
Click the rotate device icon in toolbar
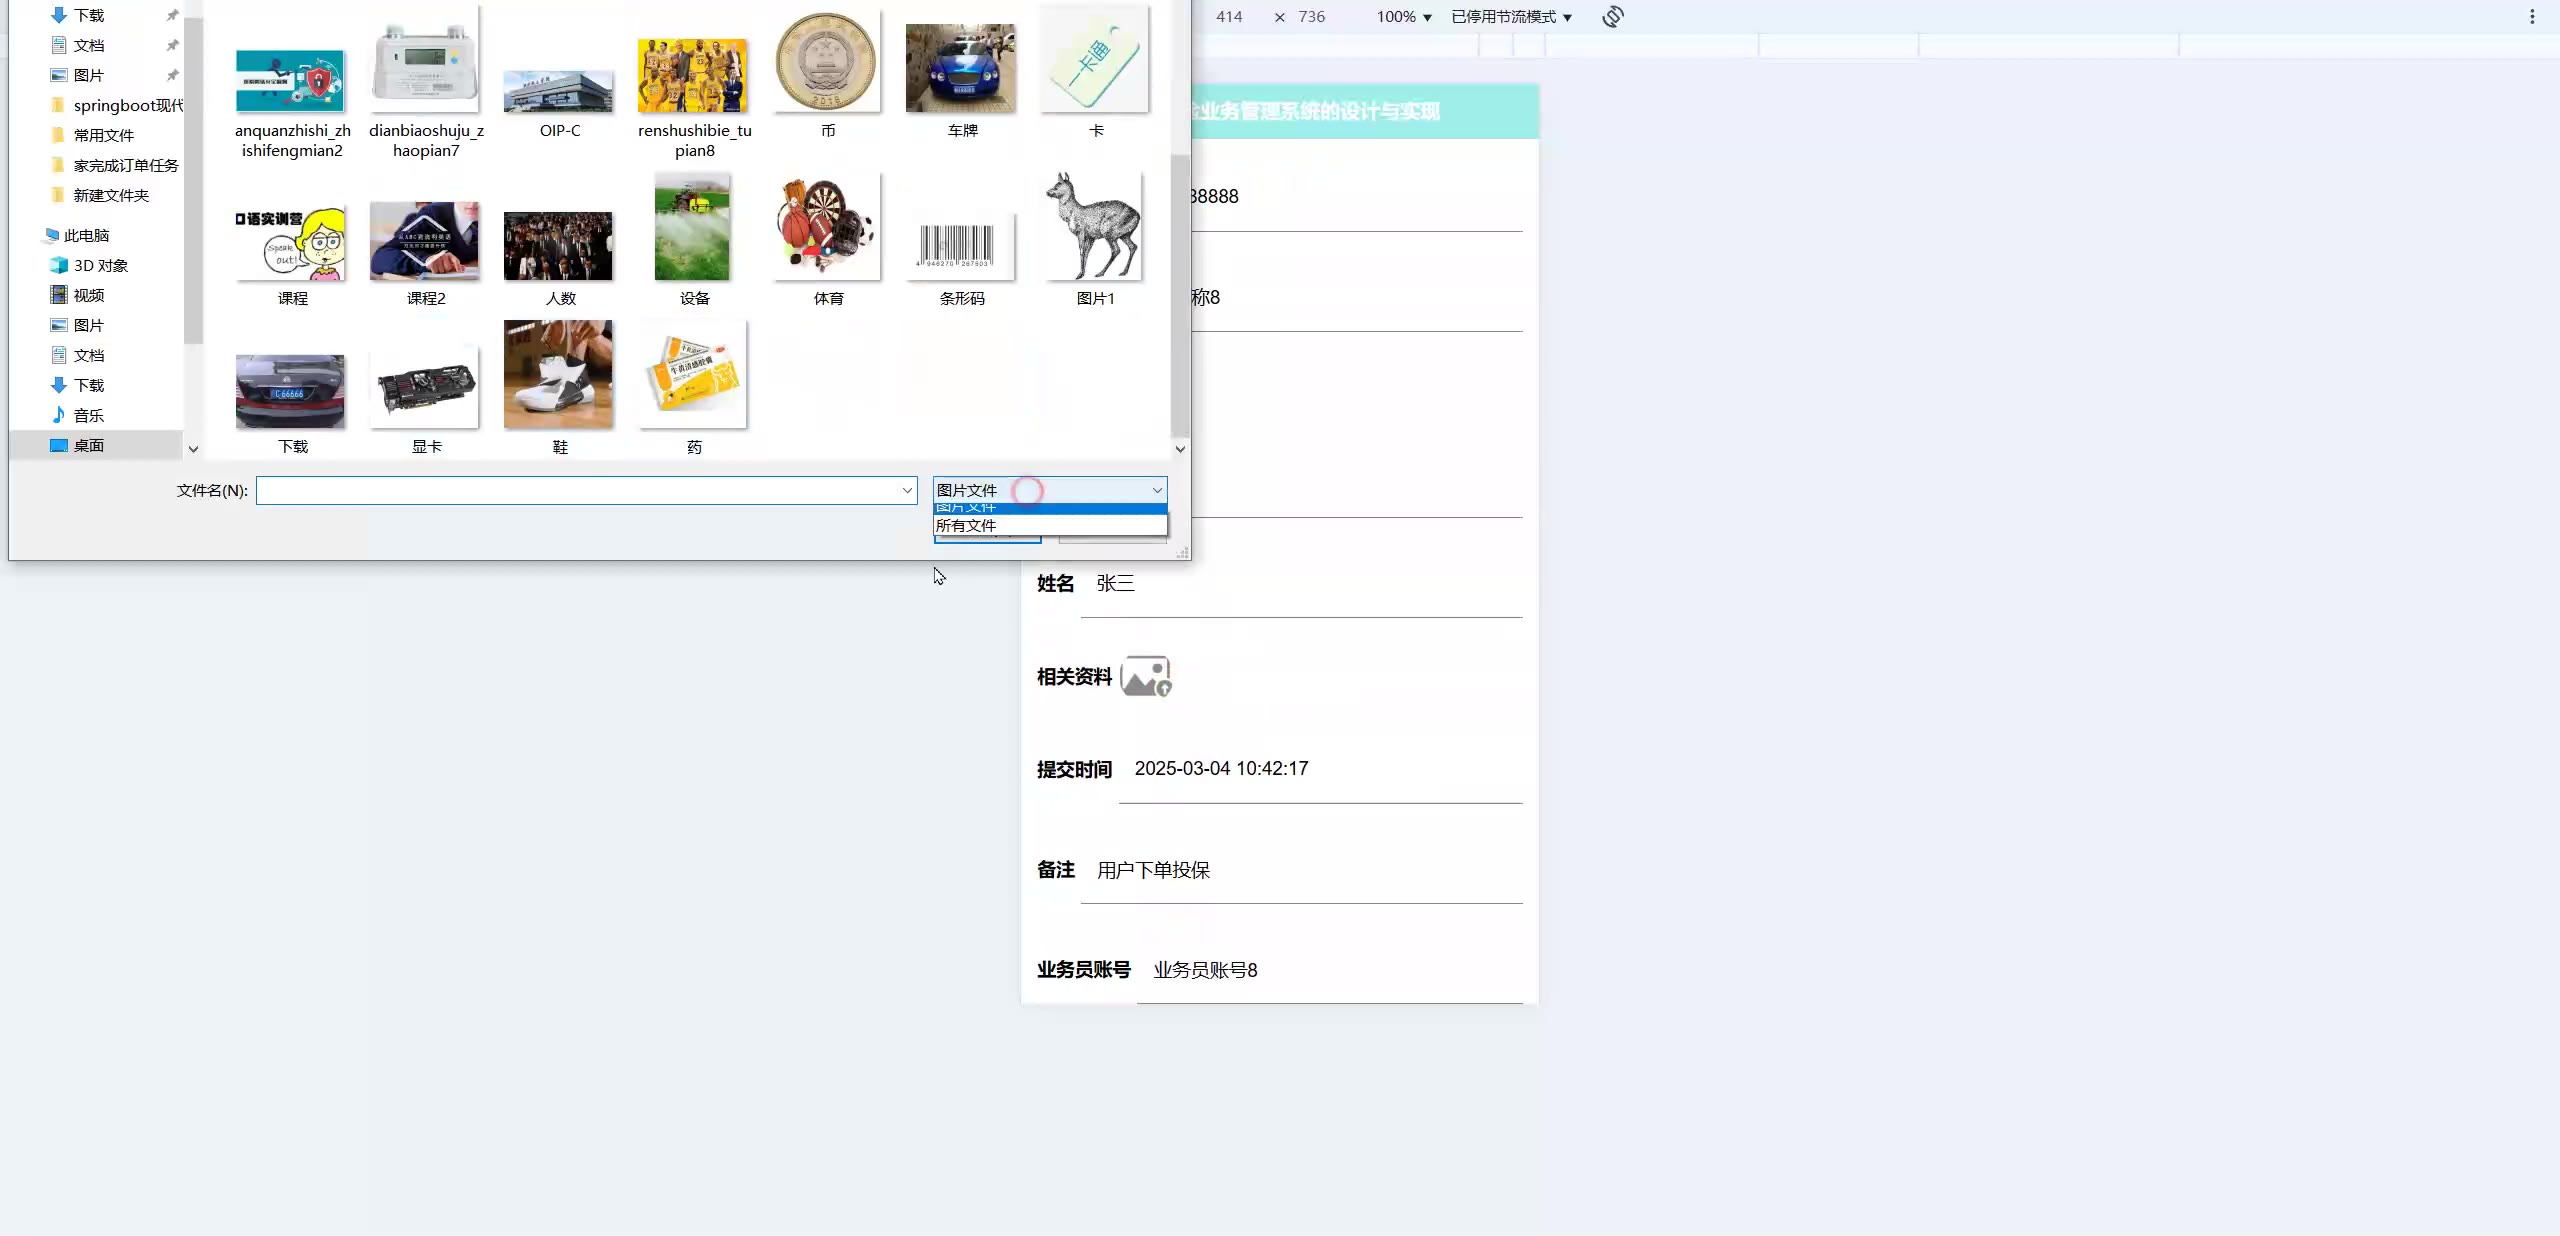tap(1612, 17)
